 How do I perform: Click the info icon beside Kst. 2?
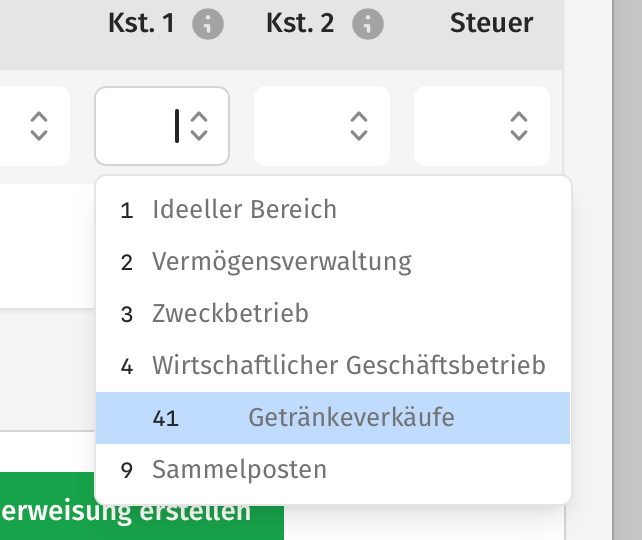click(x=368, y=24)
